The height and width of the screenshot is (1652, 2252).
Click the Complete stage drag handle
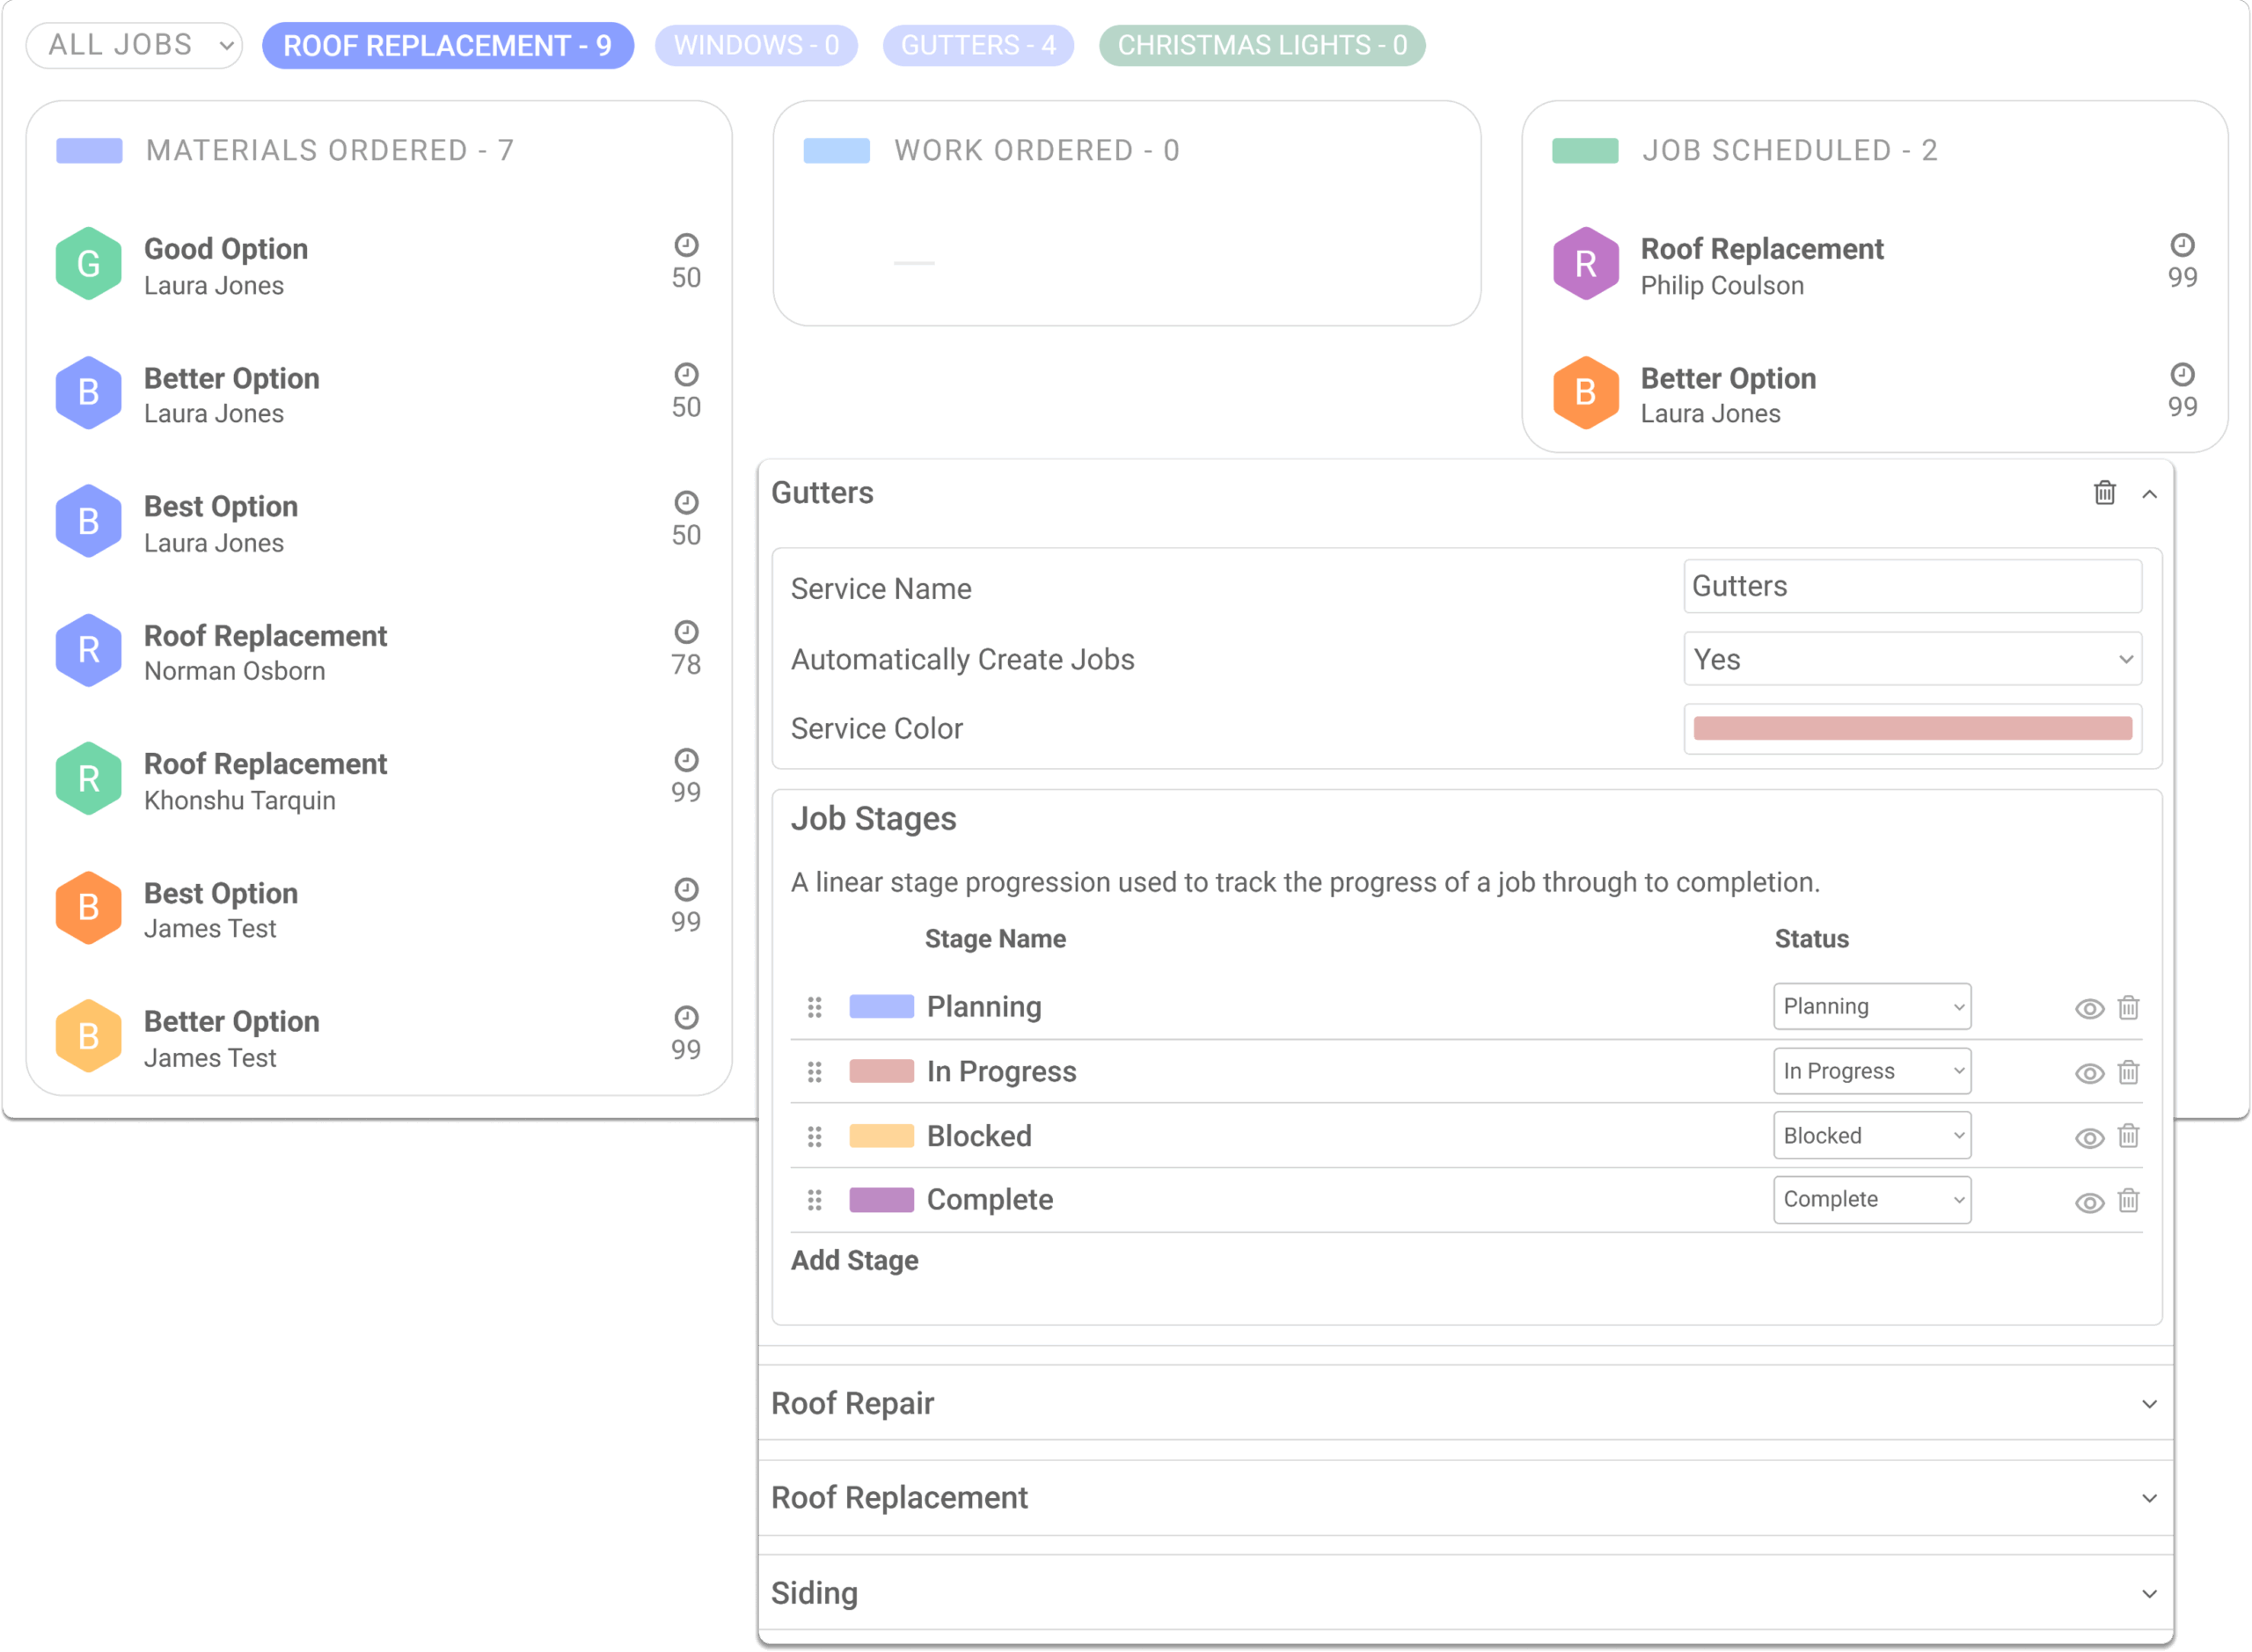click(815, 1200)
